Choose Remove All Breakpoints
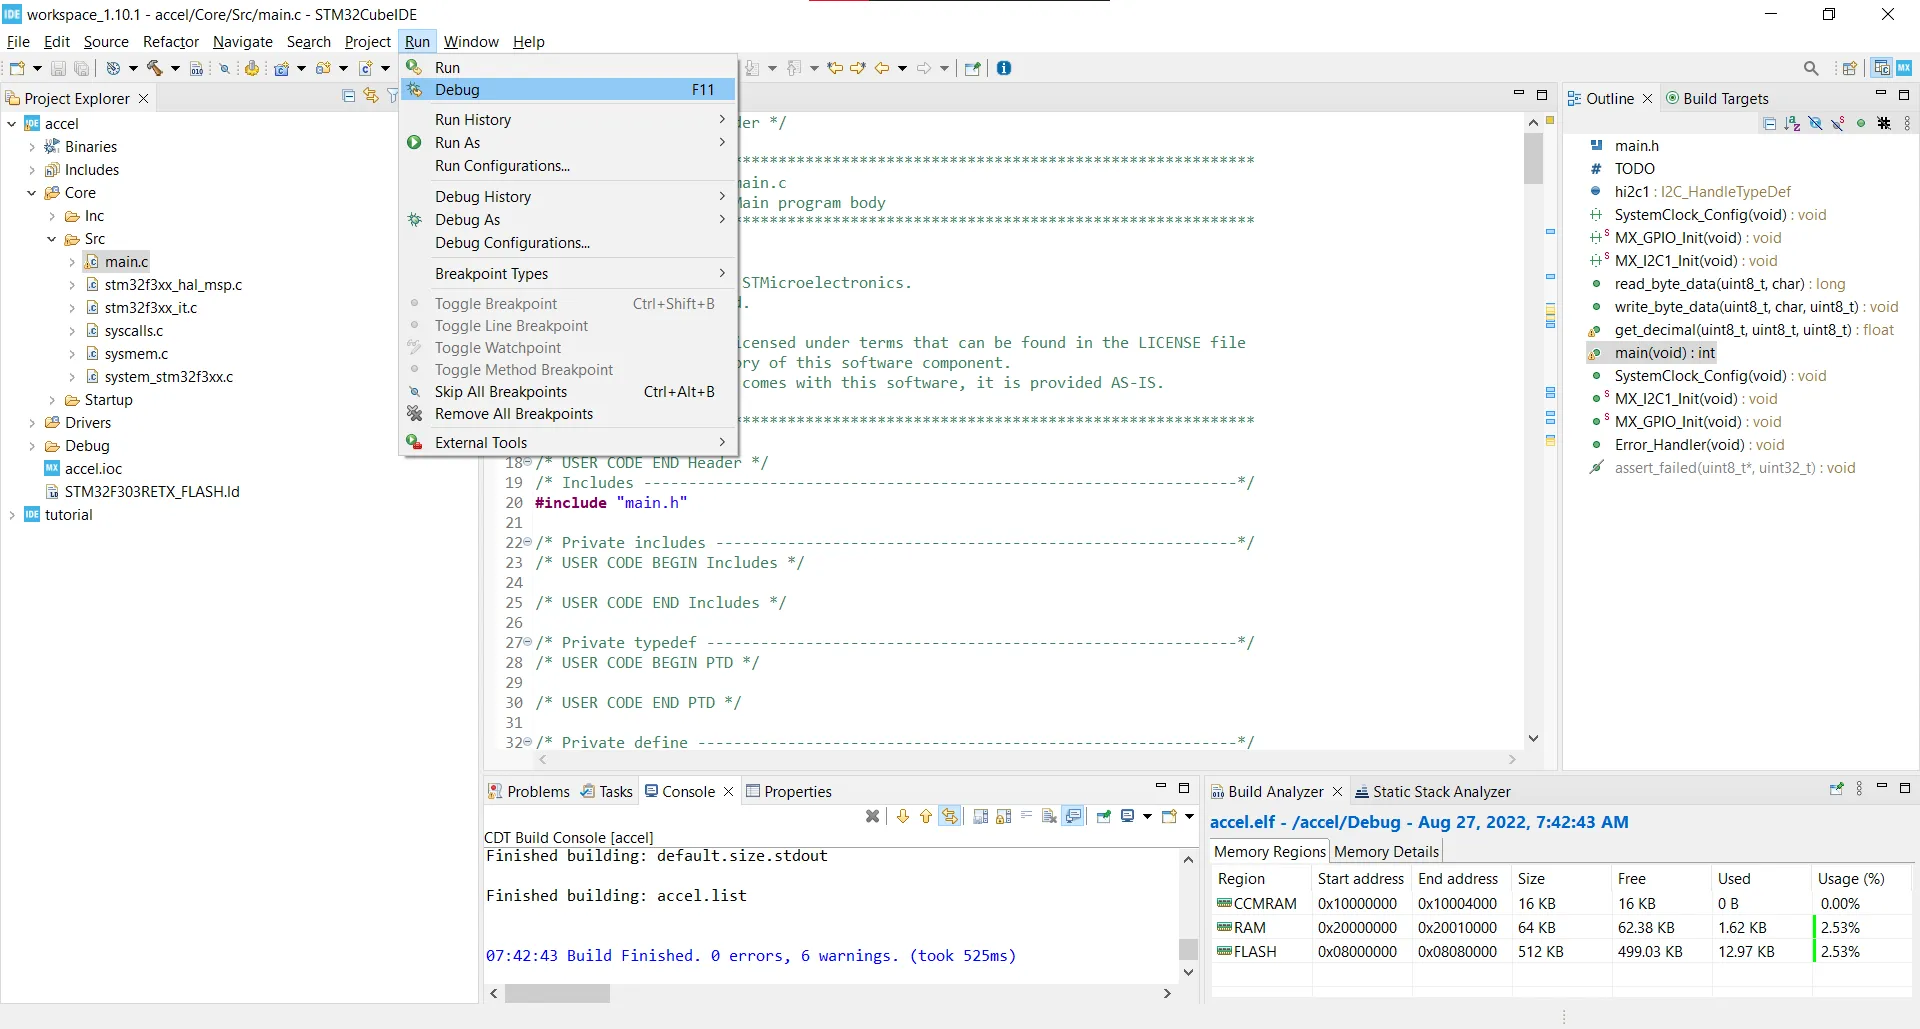1920x1029 pixels. point(568,414)
